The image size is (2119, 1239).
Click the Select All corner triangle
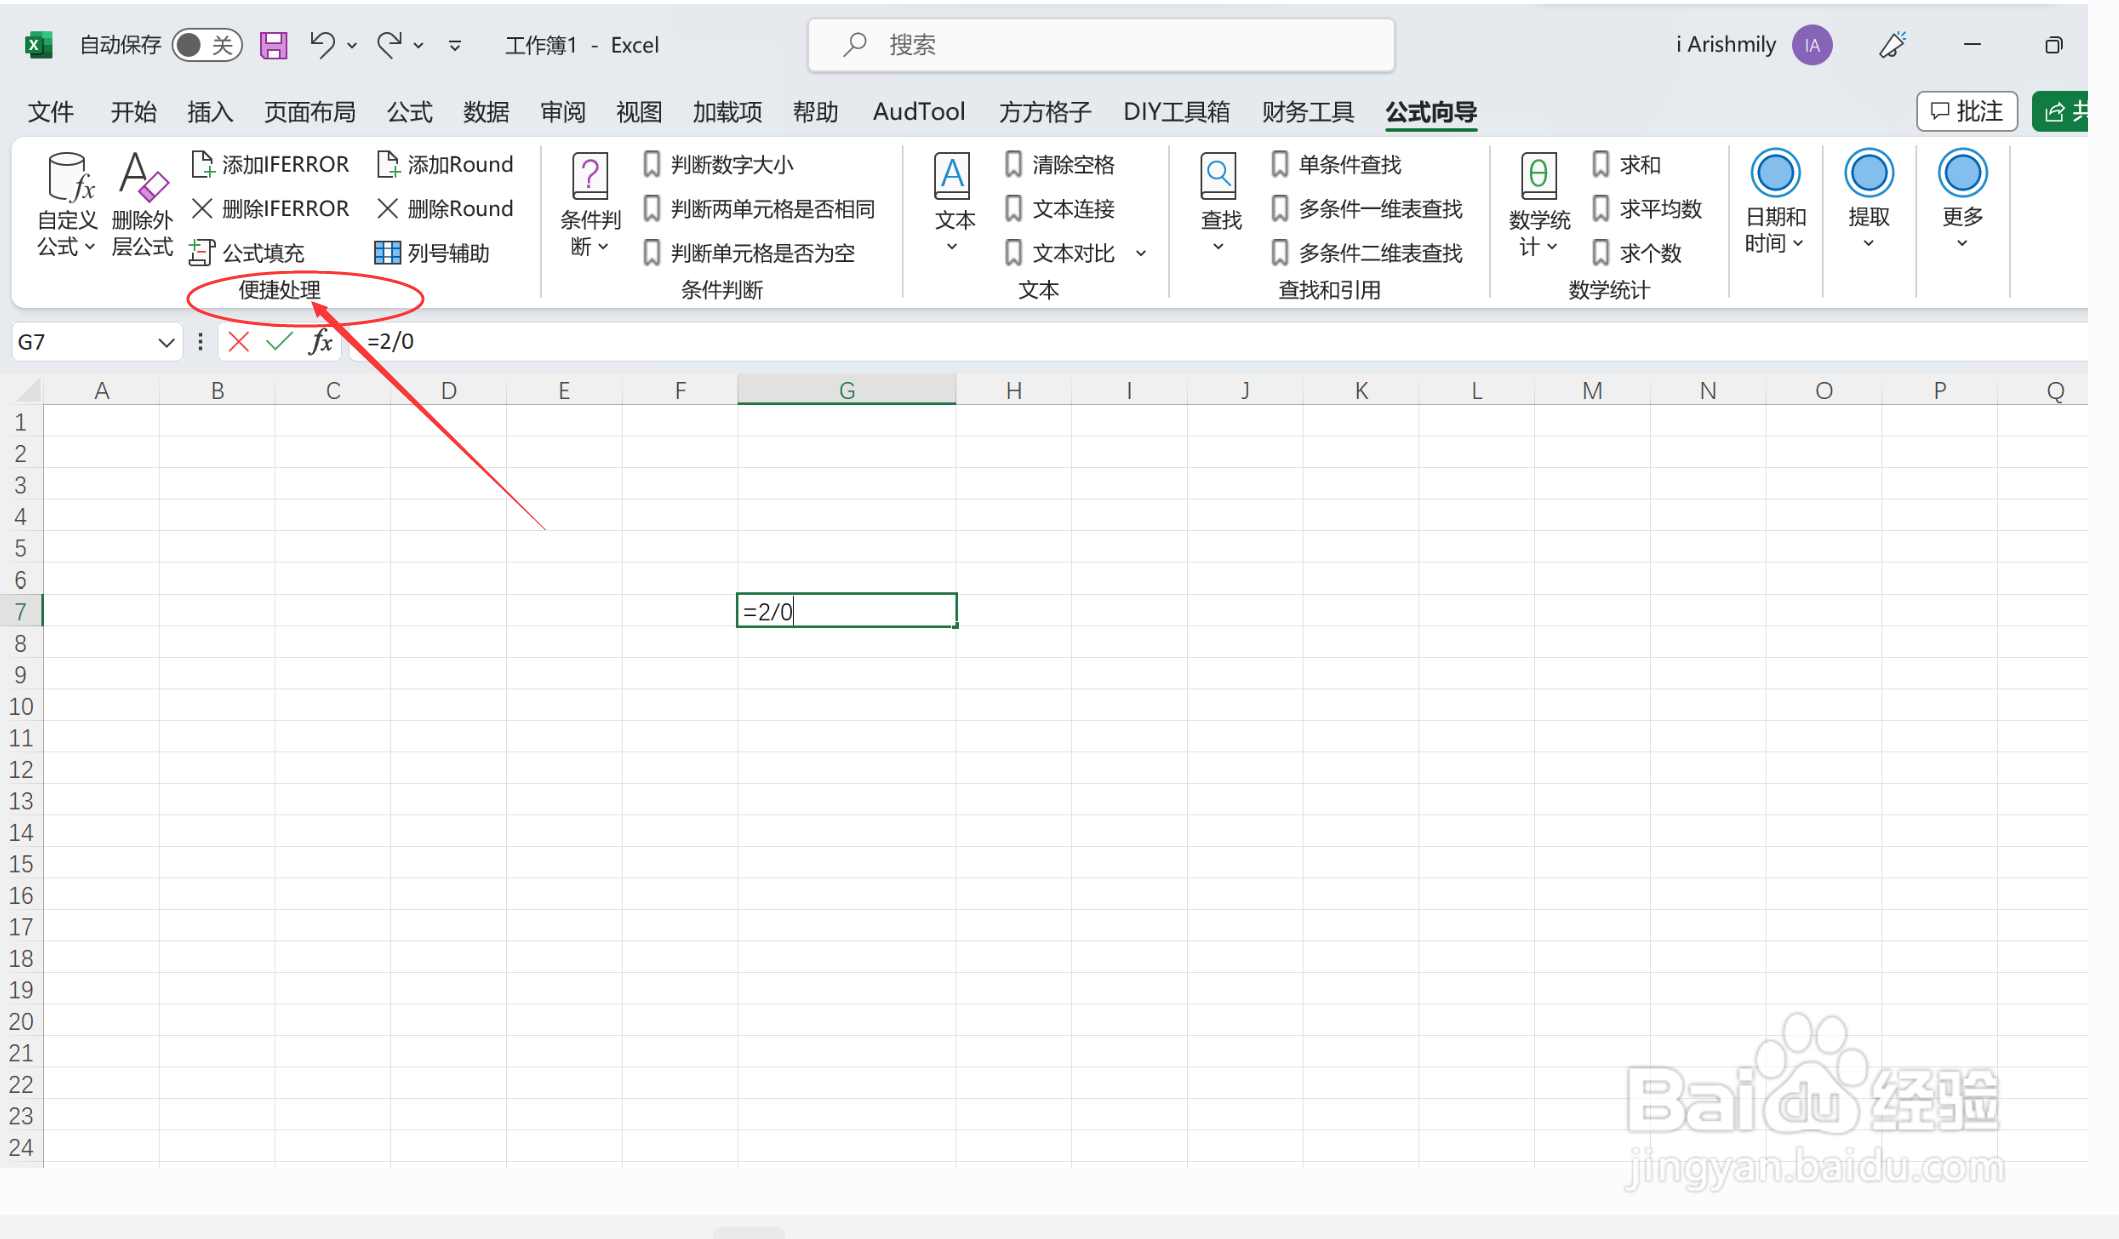coord(28,390)
